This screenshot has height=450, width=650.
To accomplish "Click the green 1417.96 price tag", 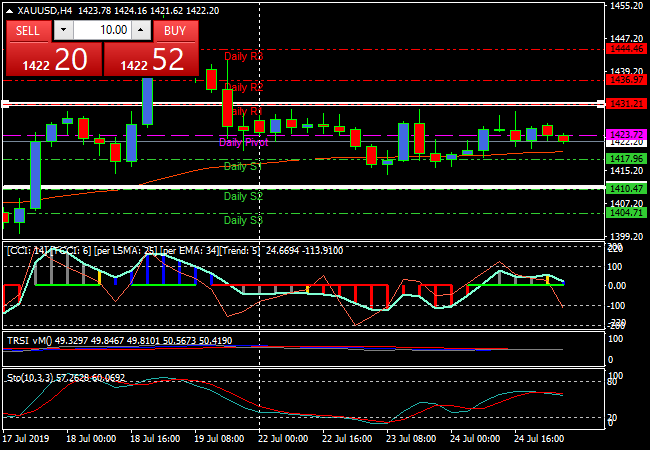I will (626, 159).
